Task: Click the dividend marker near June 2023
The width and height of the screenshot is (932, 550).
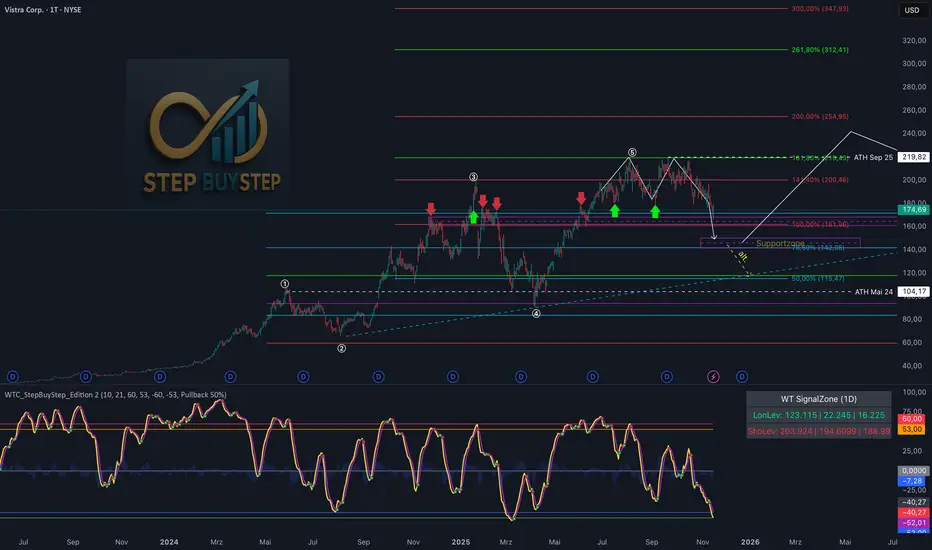Action: (x=12, y=376)
